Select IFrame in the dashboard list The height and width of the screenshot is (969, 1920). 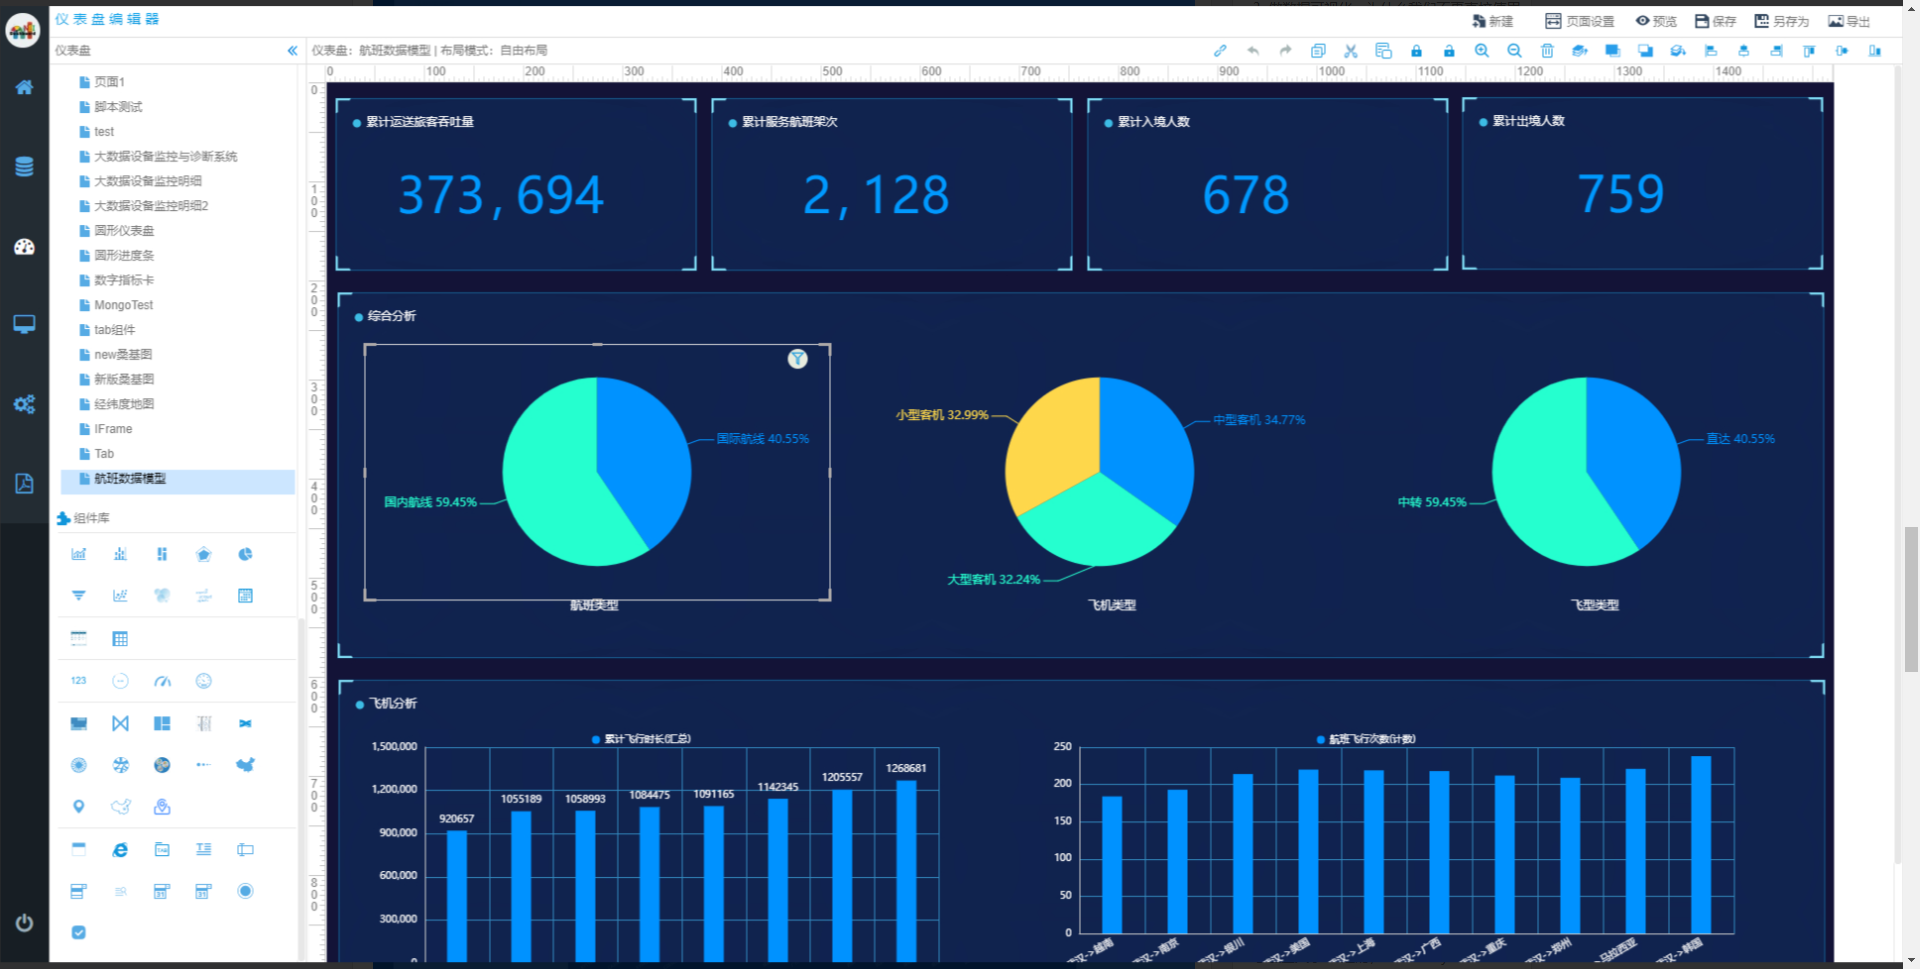tap(113, 429)
